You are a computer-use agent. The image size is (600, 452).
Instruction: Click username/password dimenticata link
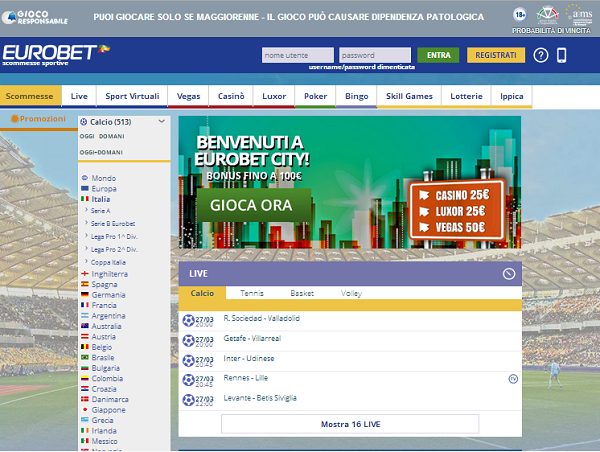362,67
